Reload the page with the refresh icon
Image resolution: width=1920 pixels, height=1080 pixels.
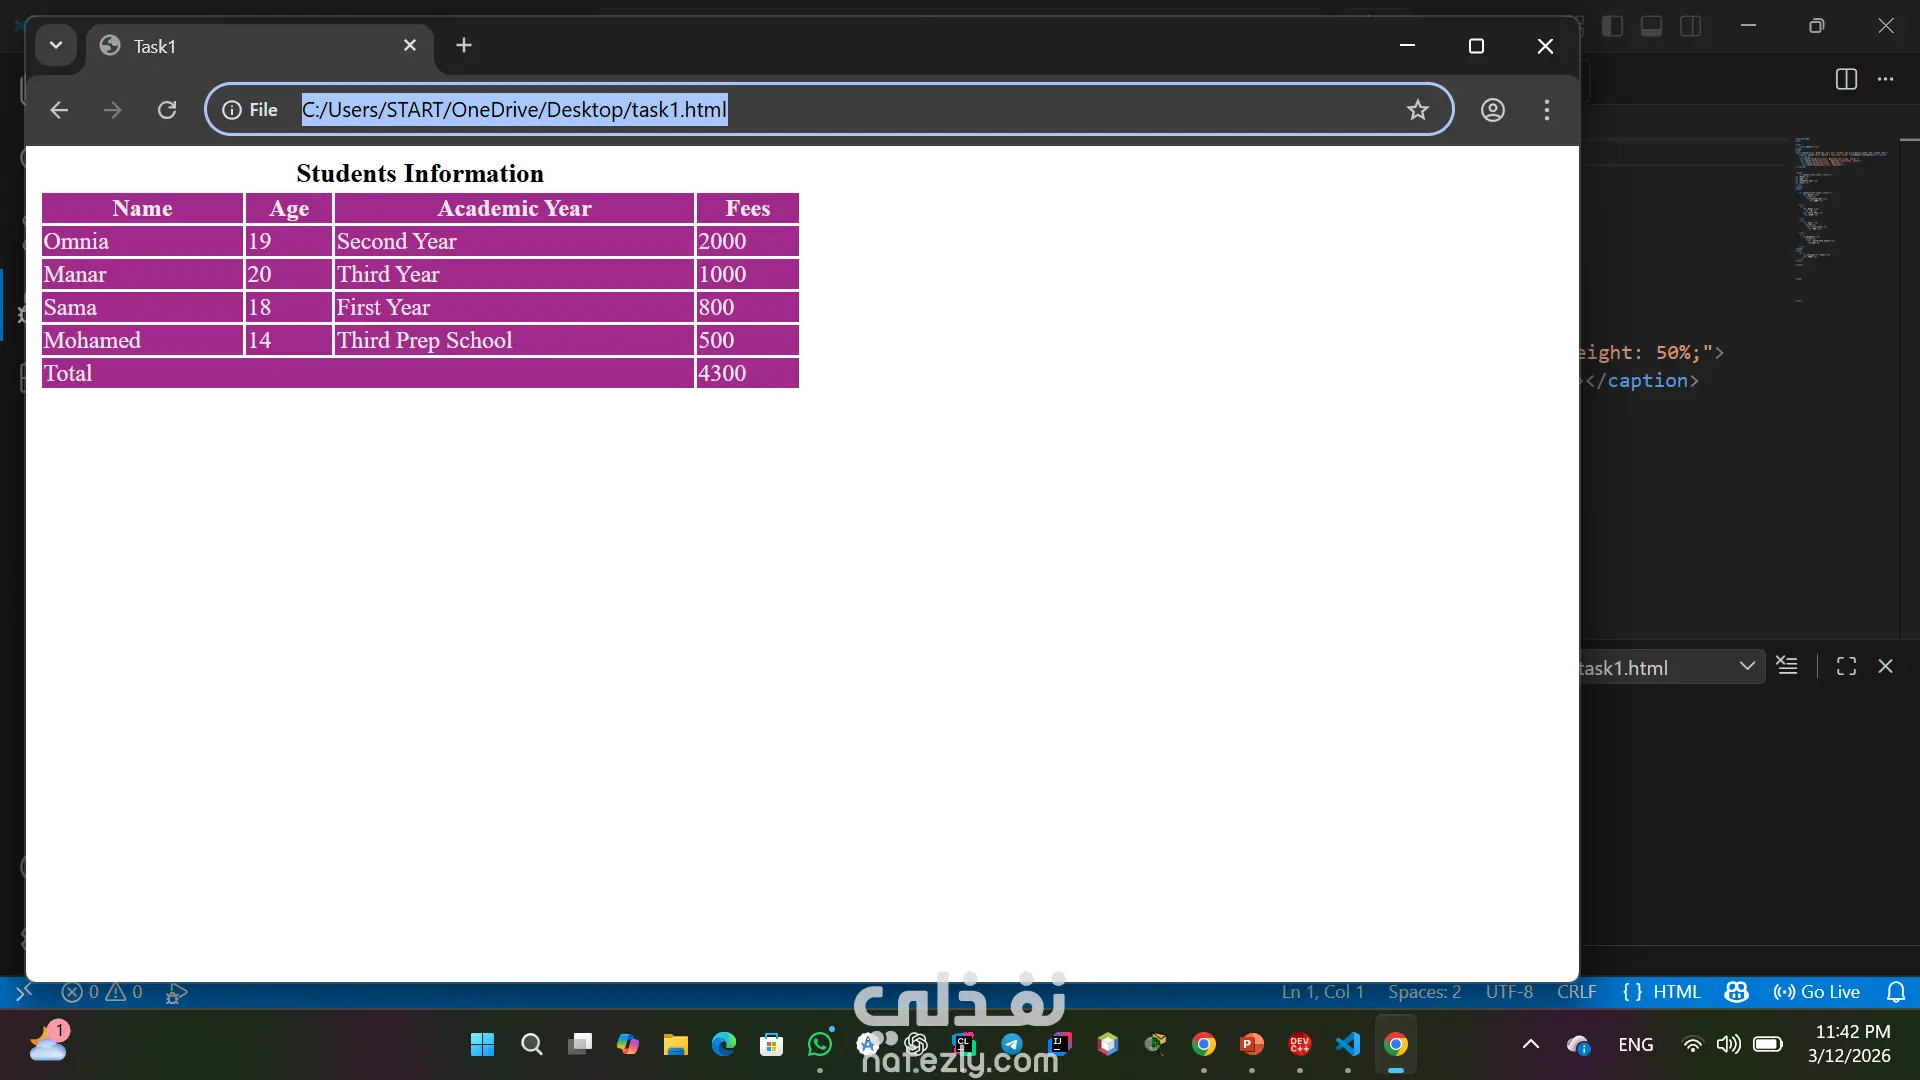click(x=167, y=110)
